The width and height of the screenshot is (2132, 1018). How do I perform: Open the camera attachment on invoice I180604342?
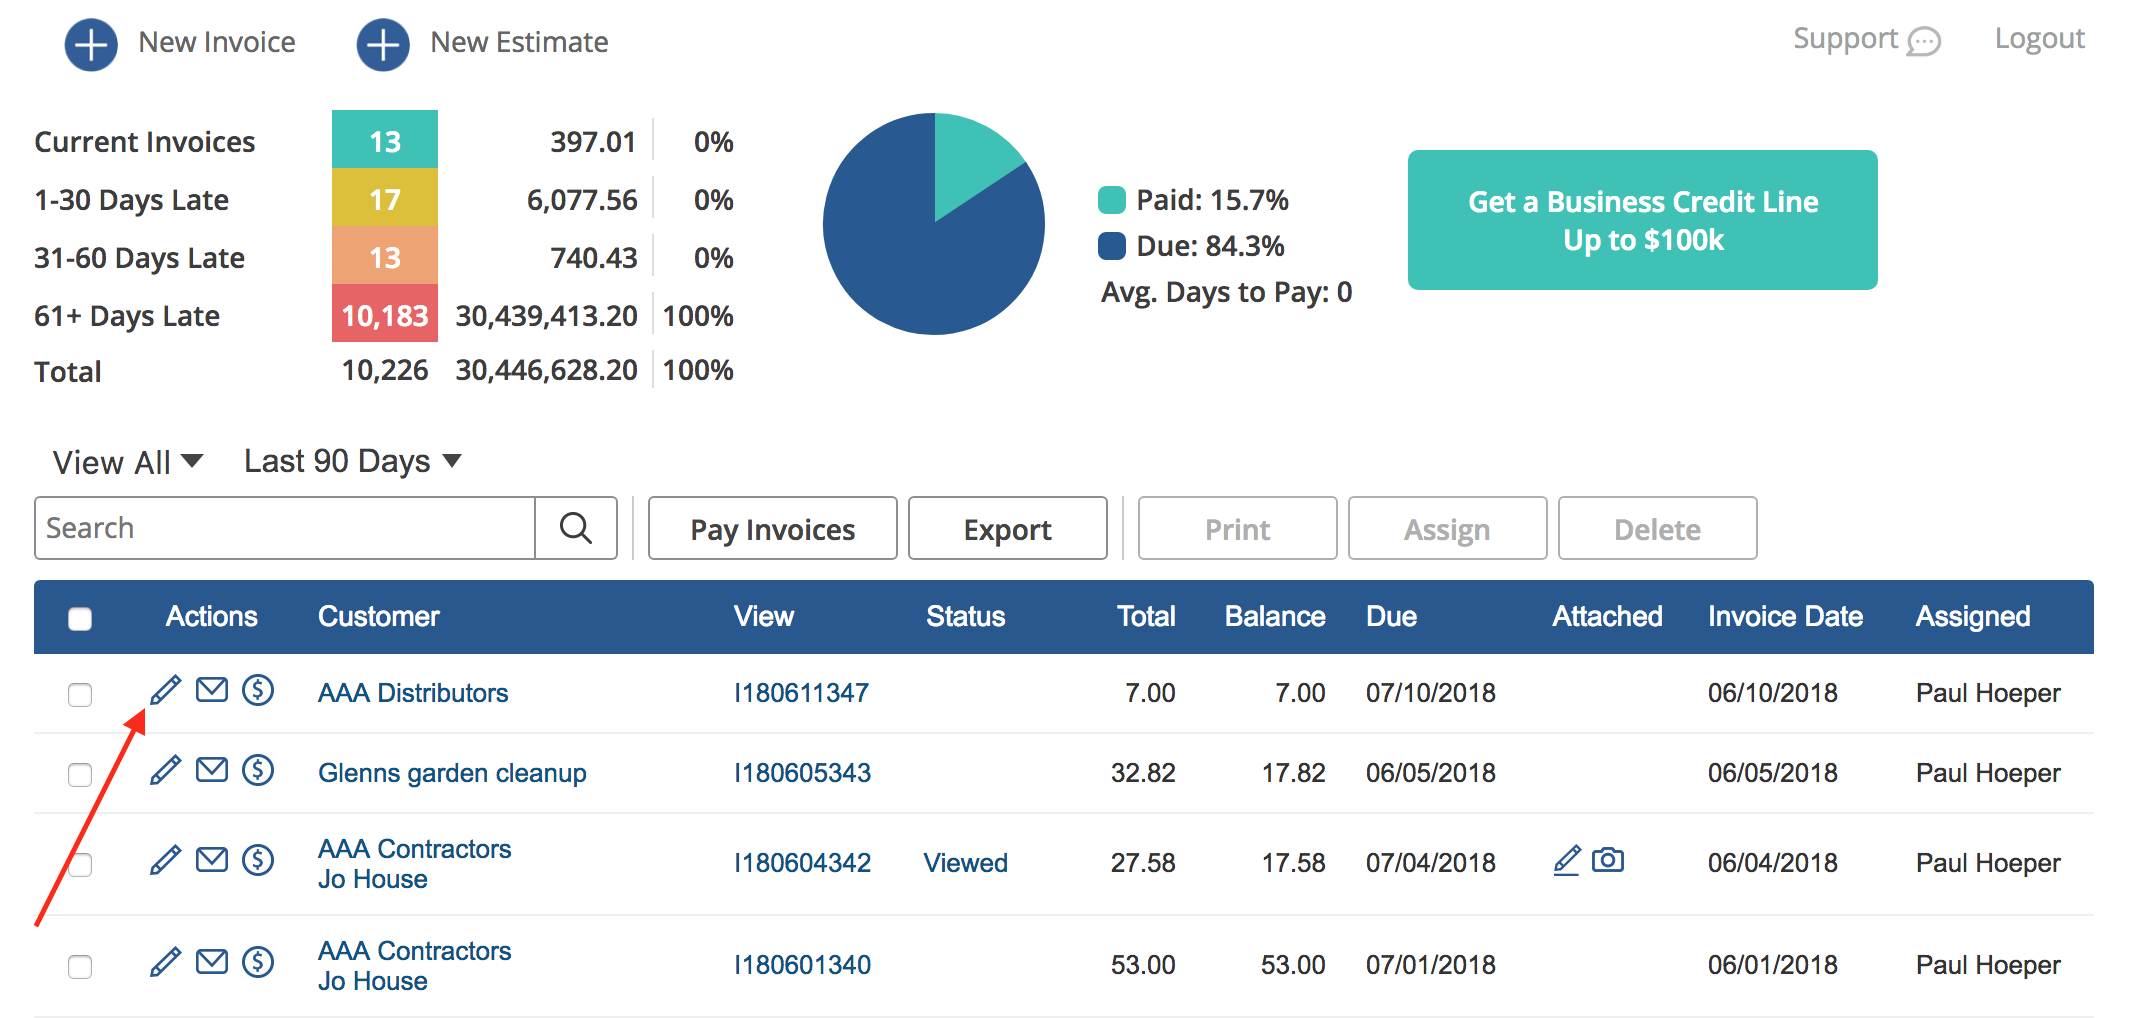pos(1607,860)
